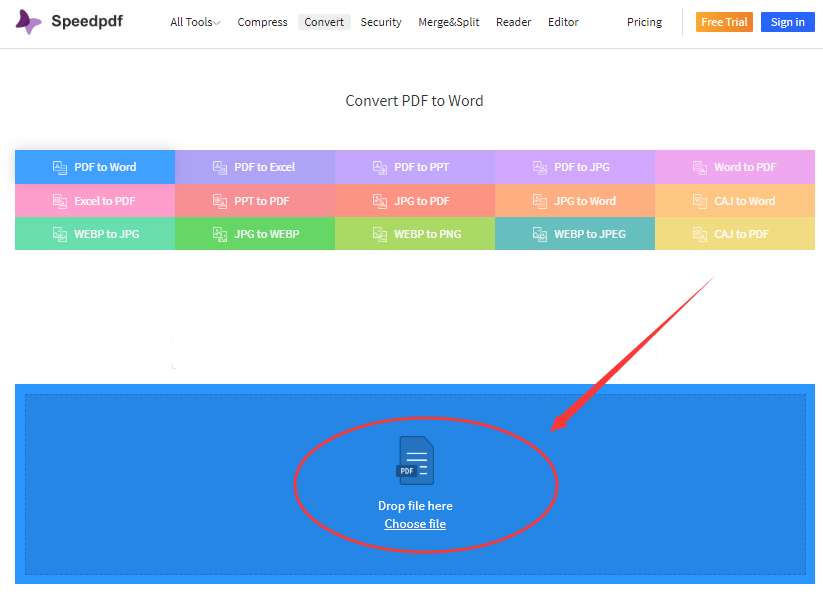Select the CAJ to Word label

coord(744,201)
